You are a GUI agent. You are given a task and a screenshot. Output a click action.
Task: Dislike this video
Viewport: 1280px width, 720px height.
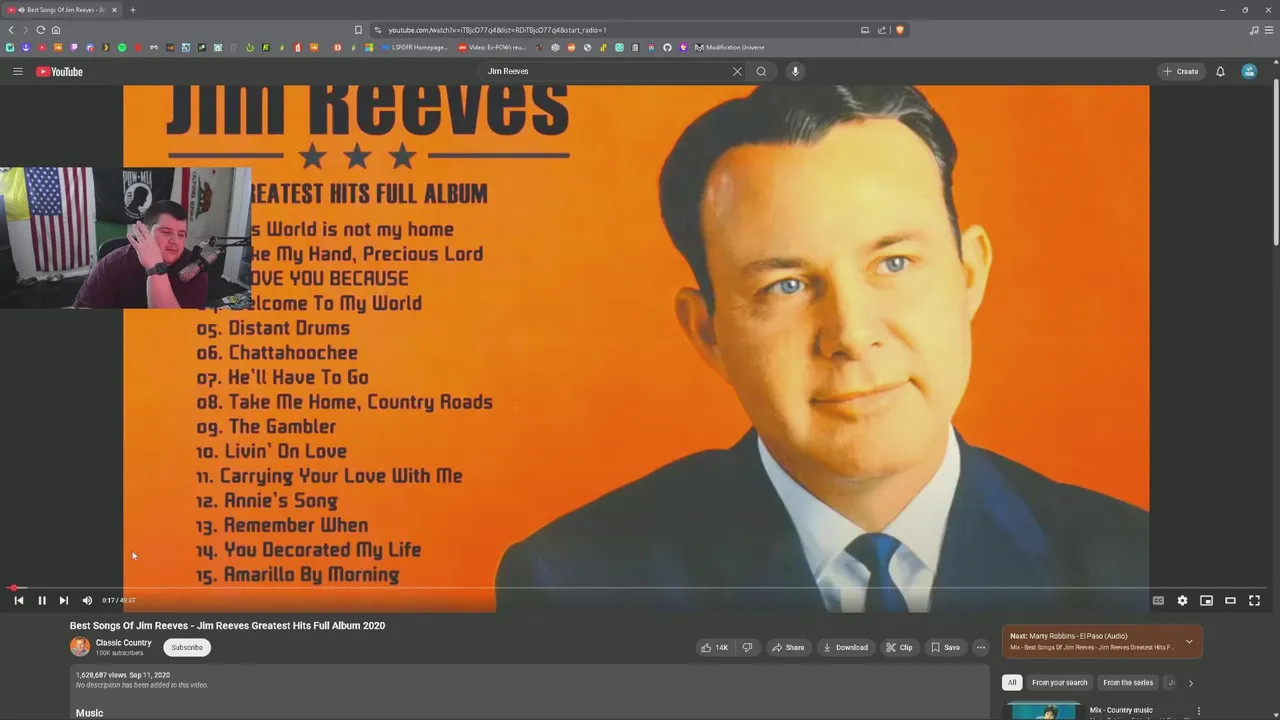[x=747, y=647]
